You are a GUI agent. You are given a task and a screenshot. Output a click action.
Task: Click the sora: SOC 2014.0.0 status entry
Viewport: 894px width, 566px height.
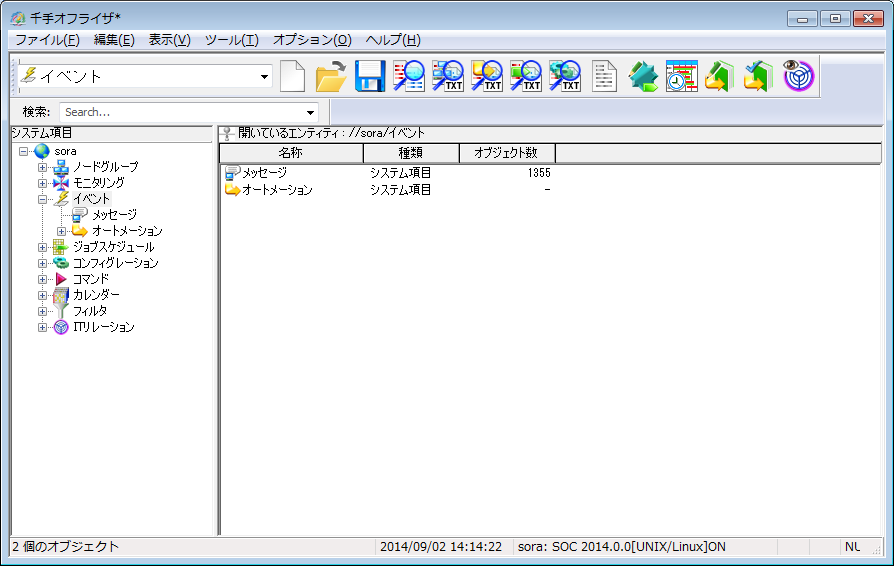click(621, 547)
